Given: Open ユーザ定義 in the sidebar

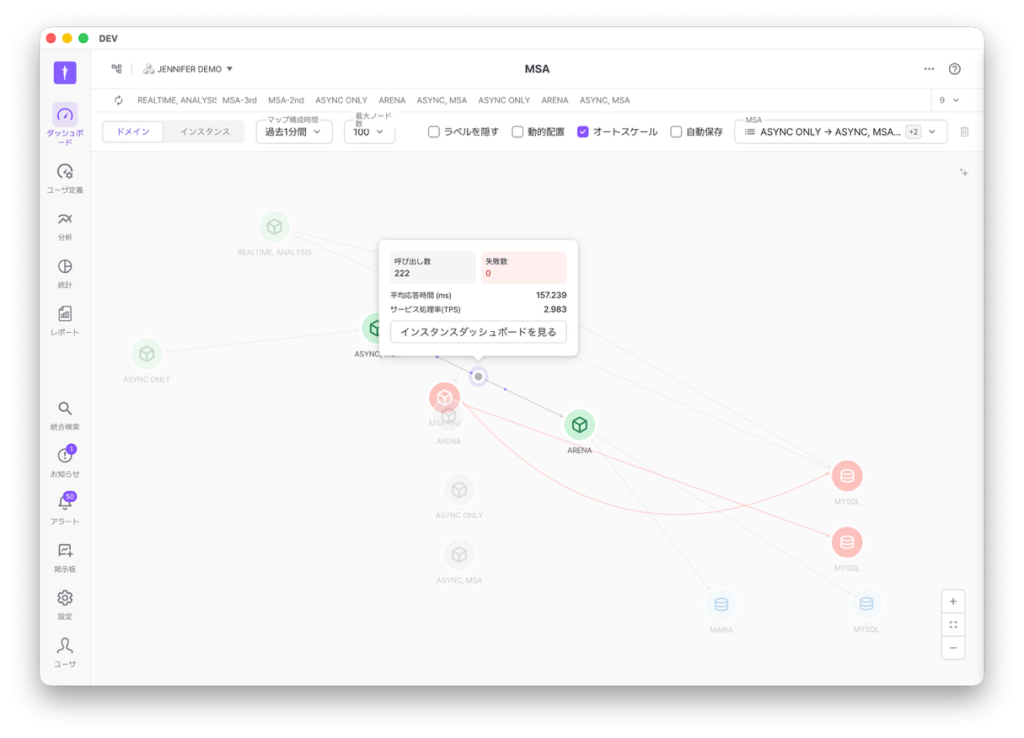Looking at the screenshot, I should pos(64,172).
